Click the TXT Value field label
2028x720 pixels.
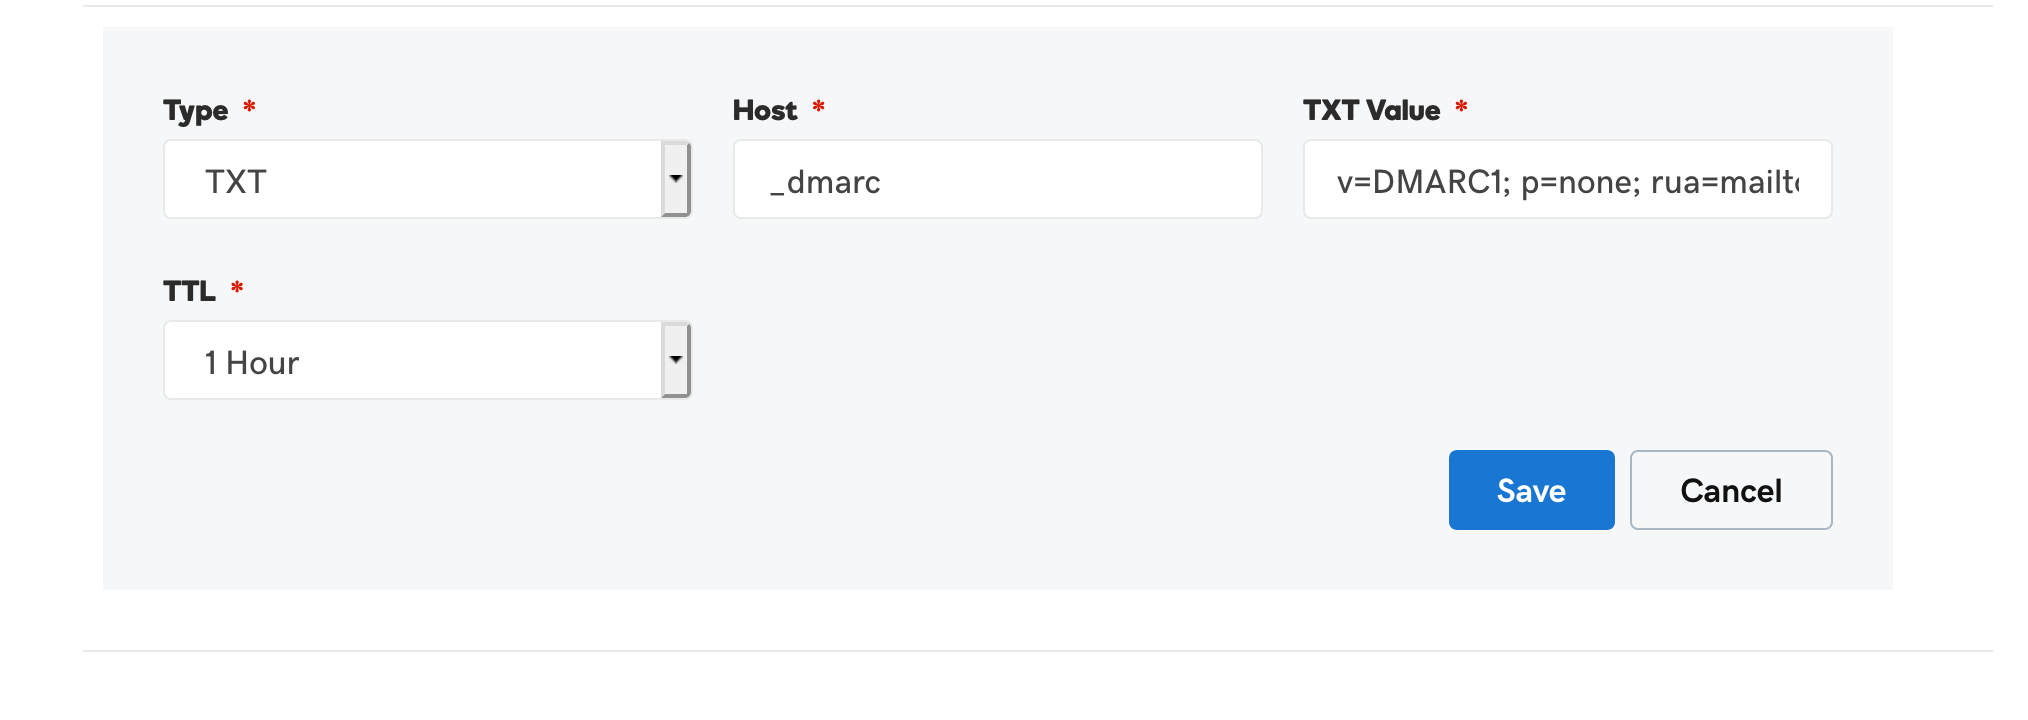point(1371,110)
